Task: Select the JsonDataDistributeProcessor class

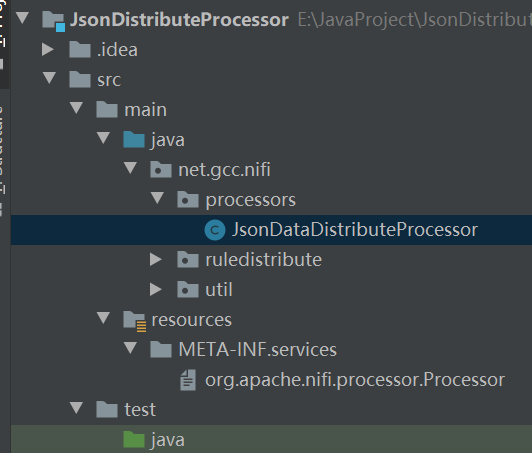Action: point(355,230)
